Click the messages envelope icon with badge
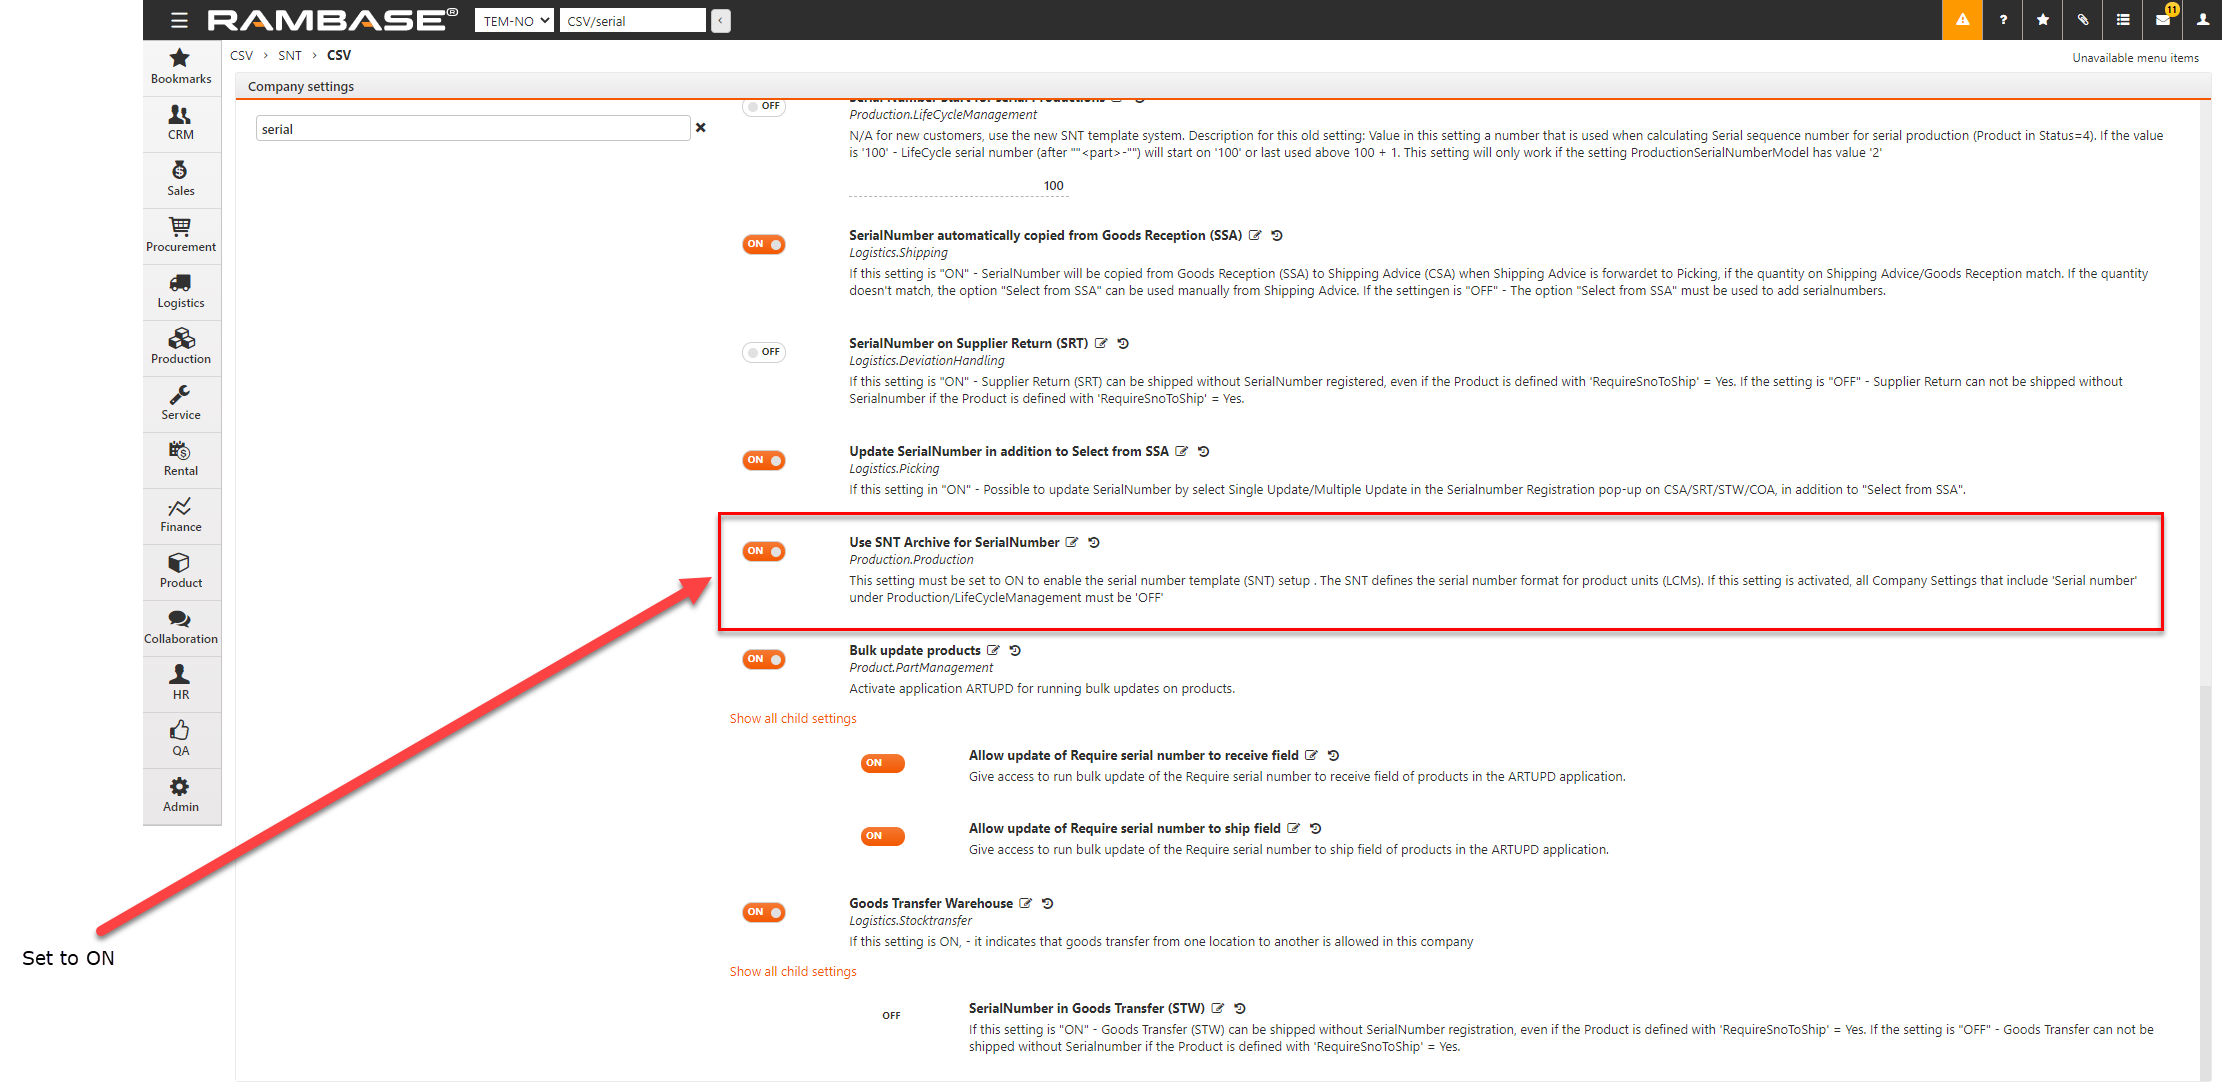This screenshot has width=2222, height=1089. (2163, 20)
